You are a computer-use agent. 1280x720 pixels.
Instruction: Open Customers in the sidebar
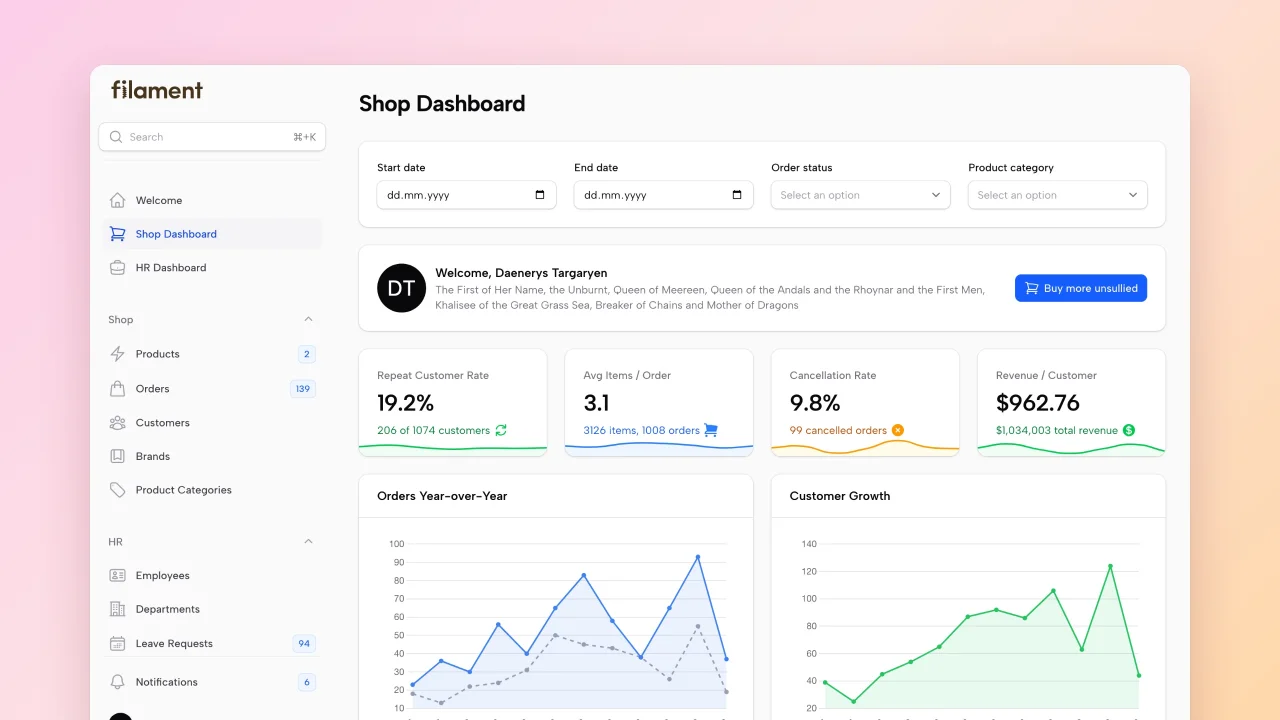(x=212, y=422)
